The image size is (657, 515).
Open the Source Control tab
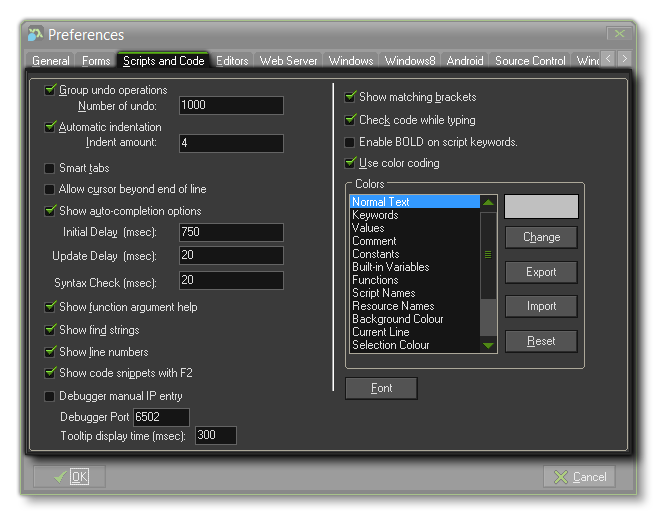pos(530,61)
